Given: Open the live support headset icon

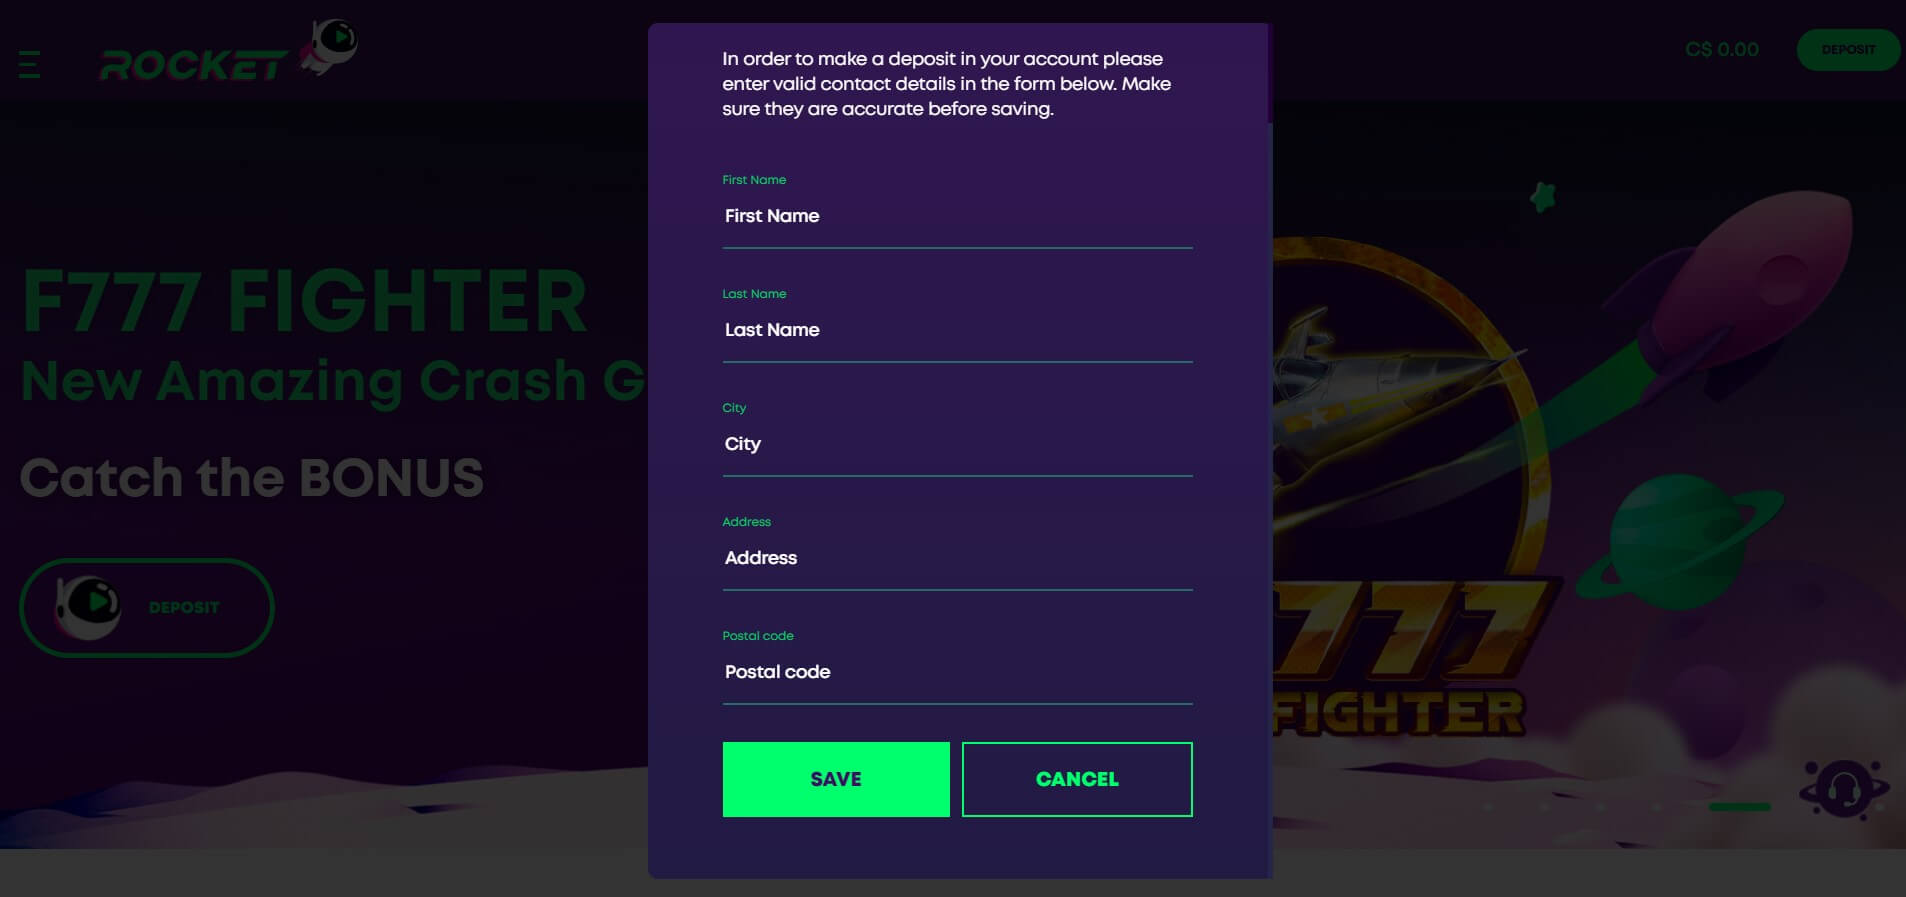Looking at the screenshot, I should point(1844,790).
